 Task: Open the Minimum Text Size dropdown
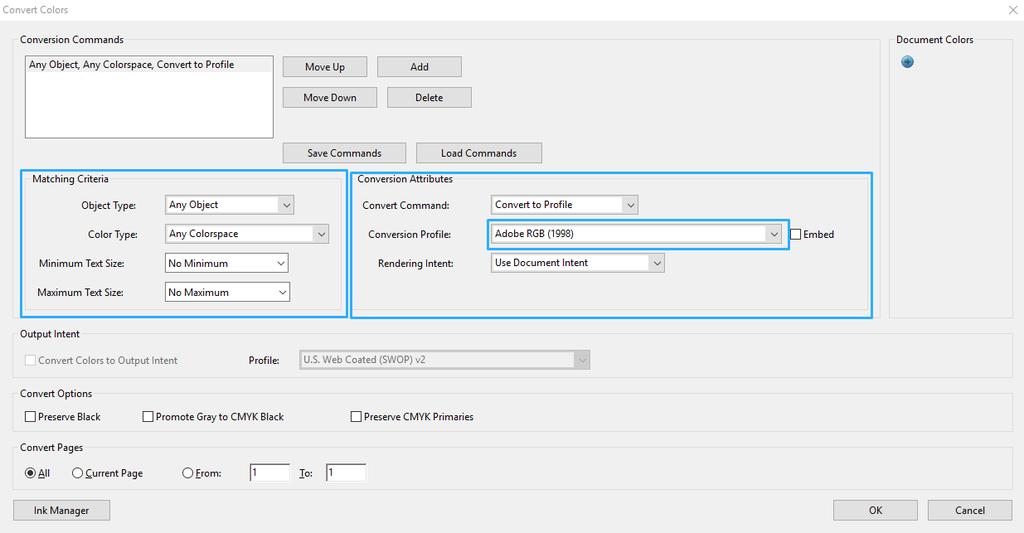227,263
